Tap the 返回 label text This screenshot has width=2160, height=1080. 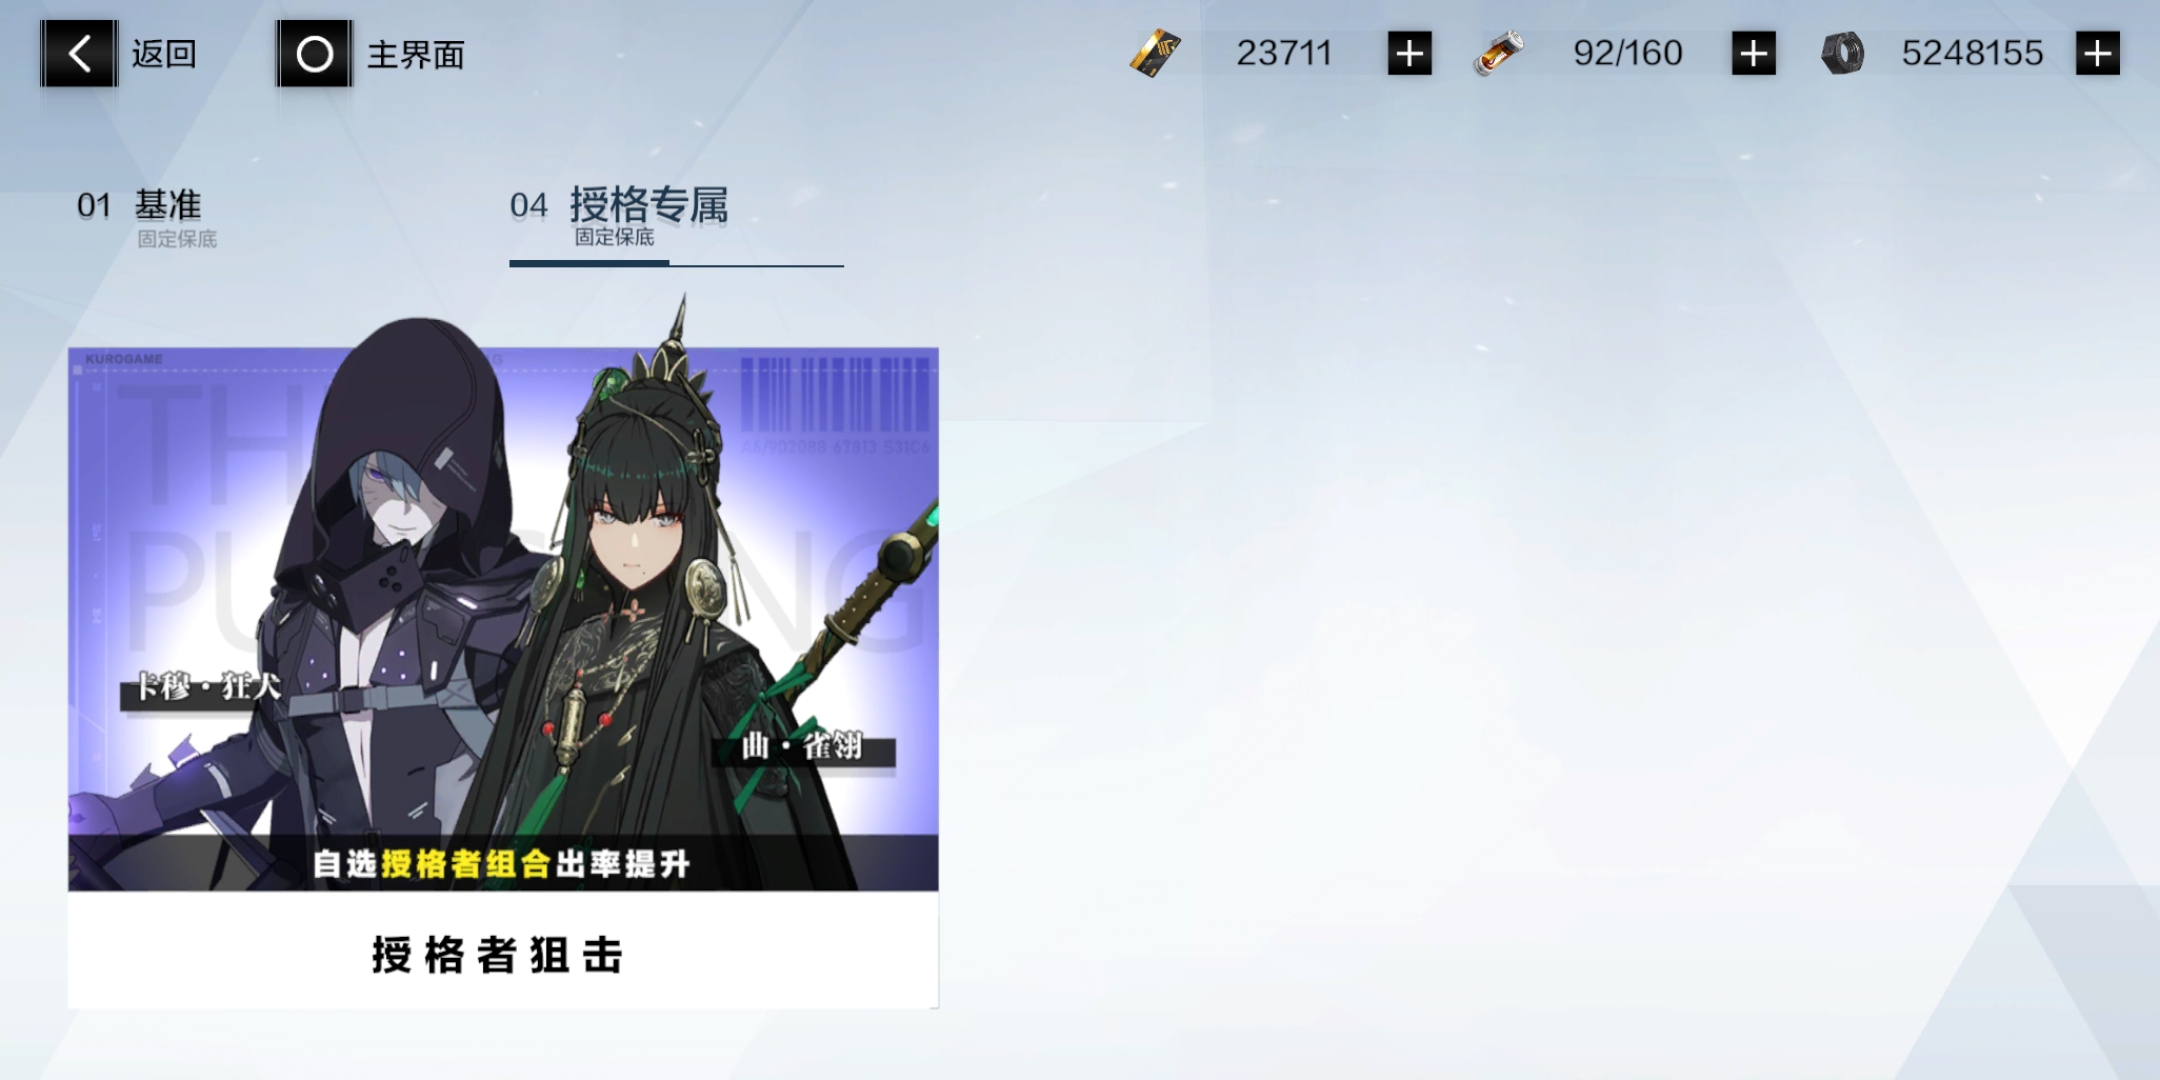coord(164,54)
